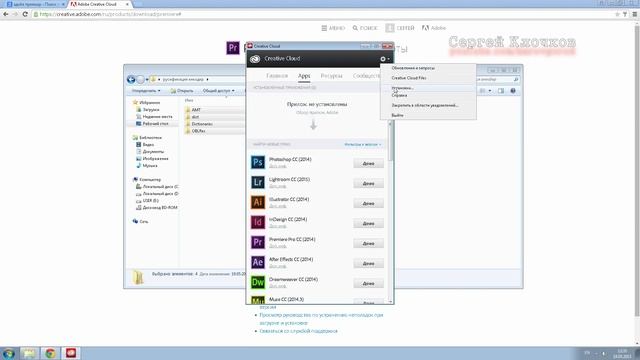Click the Lightroom CC (2015) Lr icon
Viewport: 640px width, 360px height.
coord(258,182)
